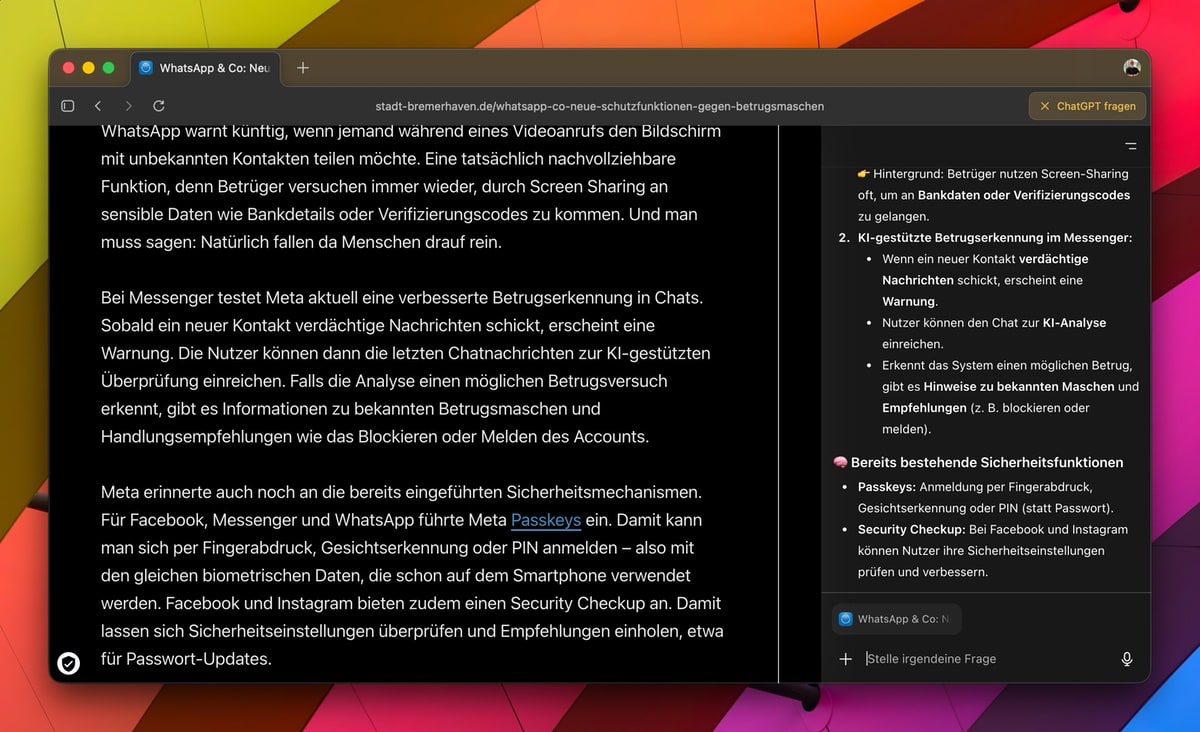Click the shield checkmark icon on page

pyautogui.click(x=68, y=663)
